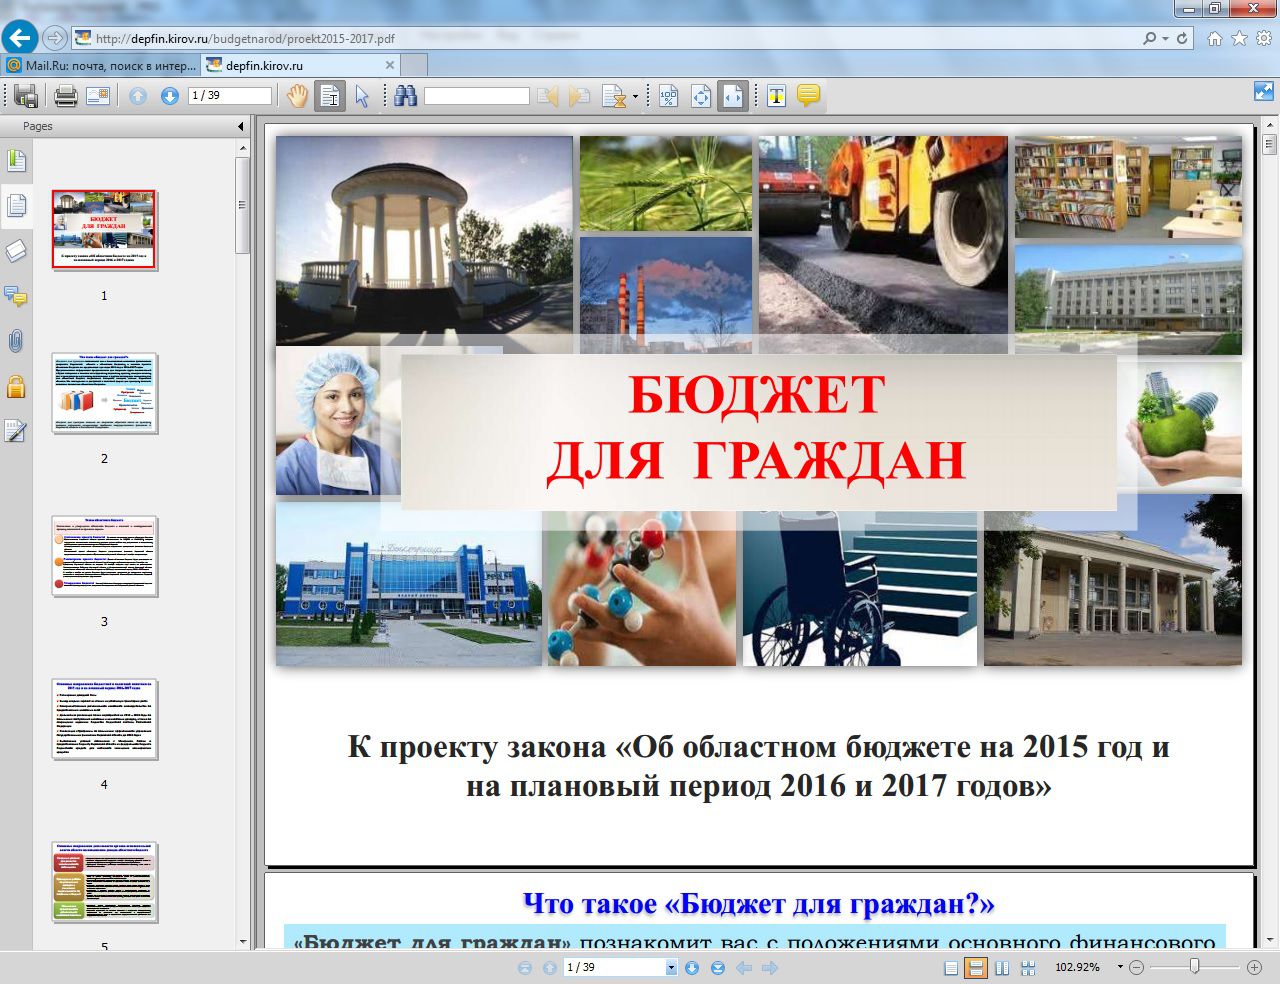Image resolution: width=1280 pixels, height=984 pixels.
Task: Navigate back in the browser
Action: [20, 37]
